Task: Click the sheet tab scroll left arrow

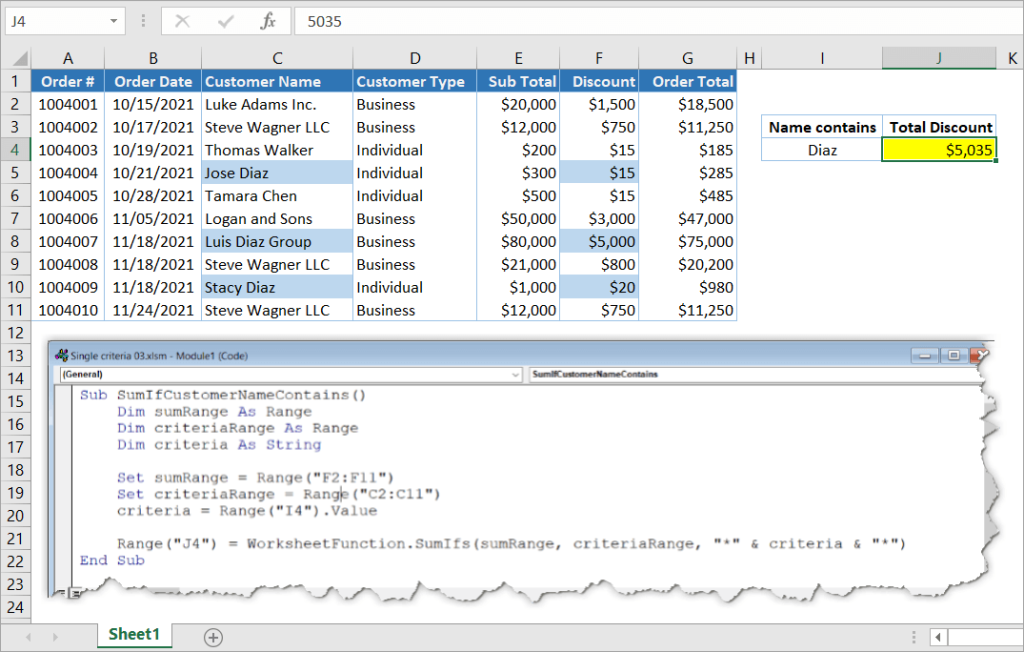Action: (x=28, y=636)
